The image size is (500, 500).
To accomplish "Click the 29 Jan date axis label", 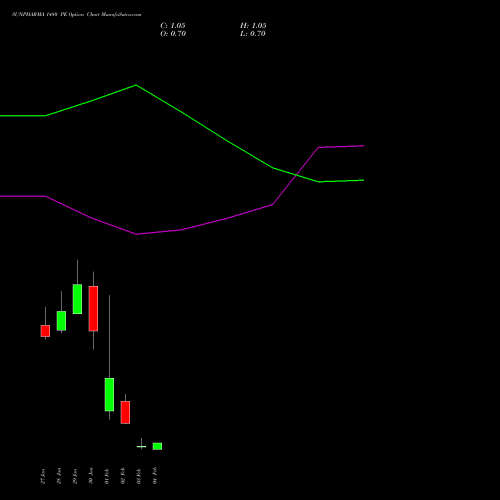I will coord(75,476).
